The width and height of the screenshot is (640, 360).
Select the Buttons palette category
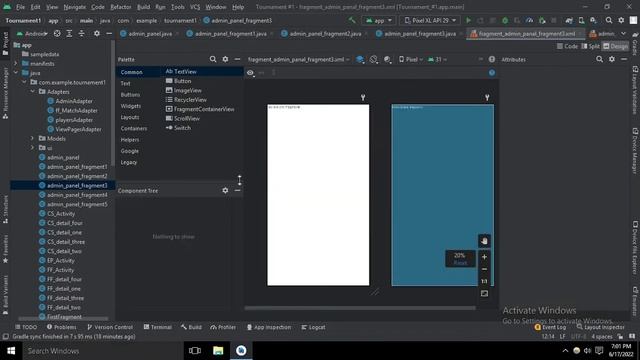coord(130,95)
